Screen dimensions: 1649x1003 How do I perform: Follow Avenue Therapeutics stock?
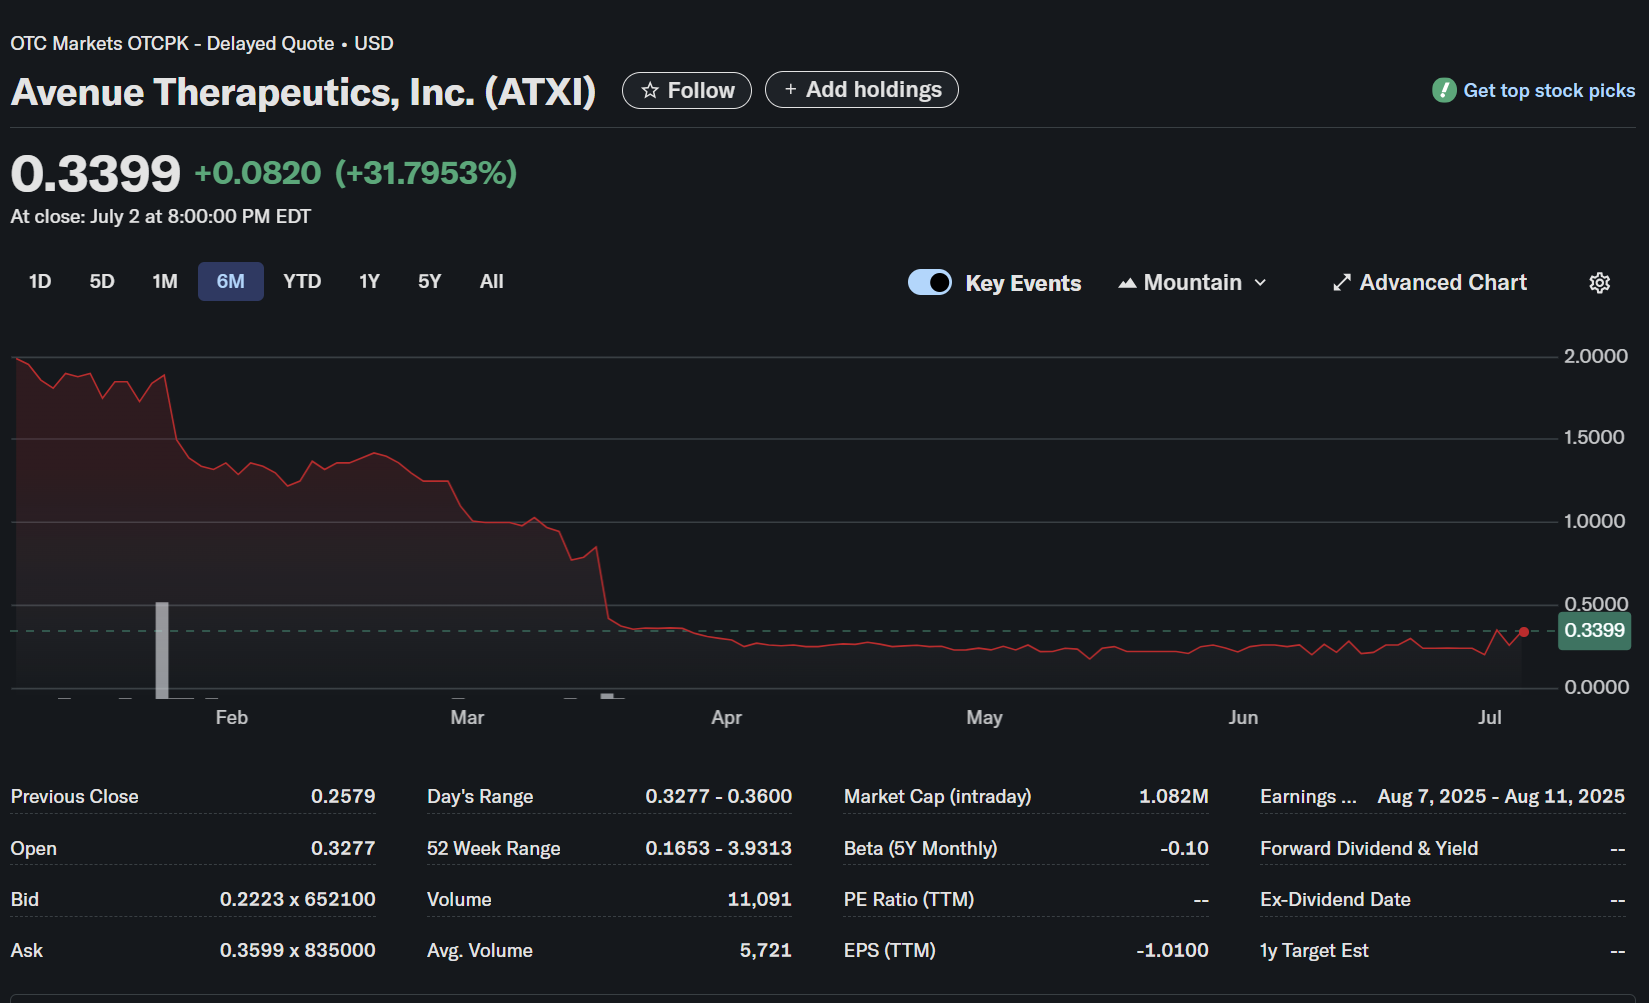click(687, 91)
